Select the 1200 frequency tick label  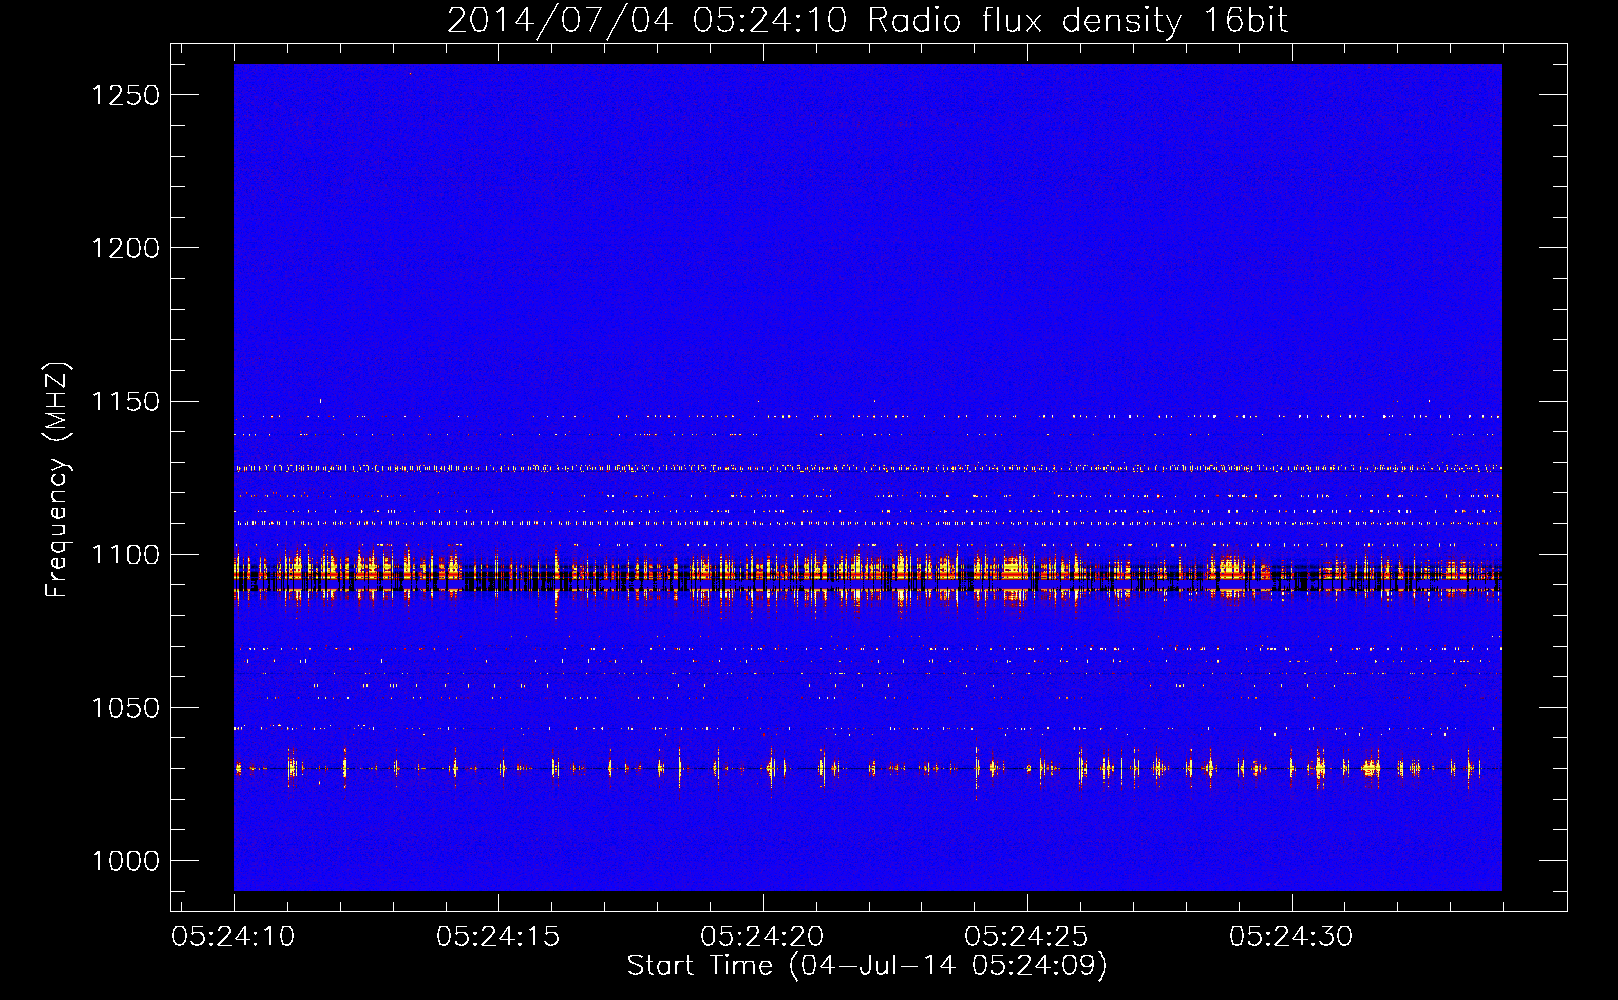point(125,248)
